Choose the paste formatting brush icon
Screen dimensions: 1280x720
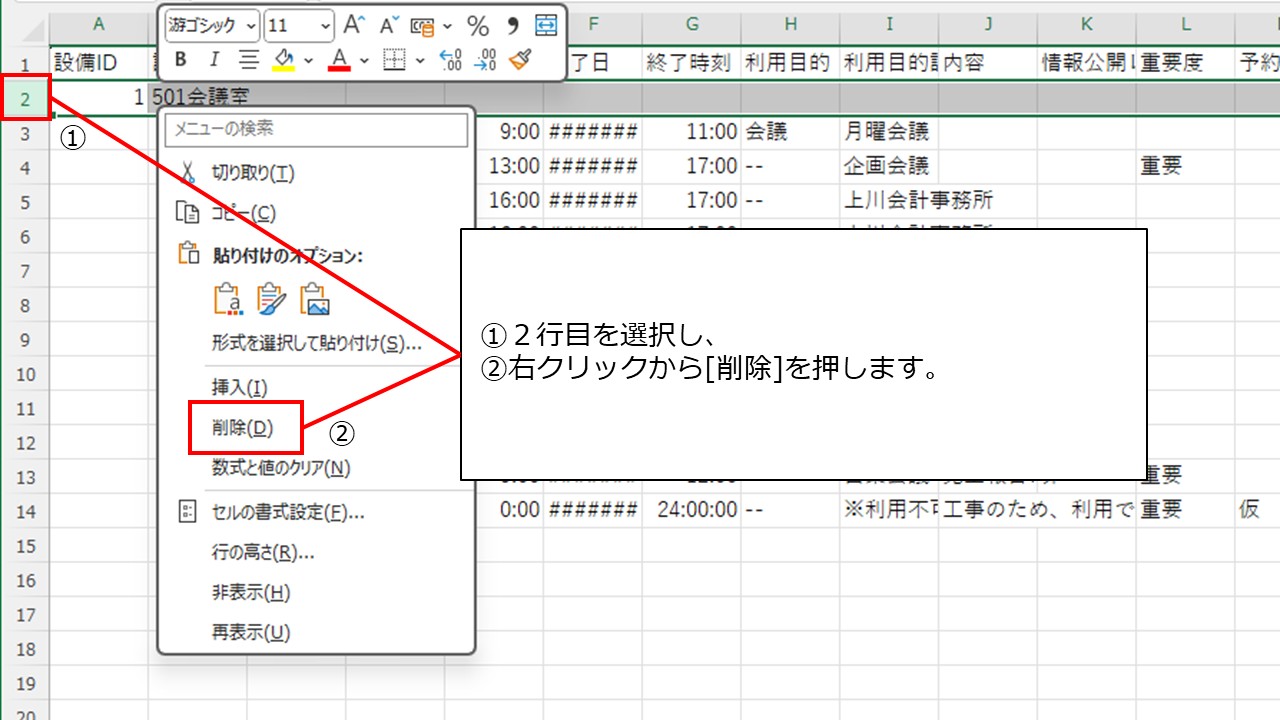[271, 299]
